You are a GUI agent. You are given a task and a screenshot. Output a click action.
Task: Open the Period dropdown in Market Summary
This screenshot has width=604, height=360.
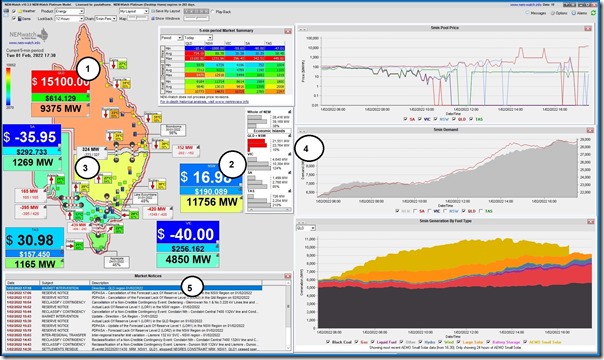(171, 38)
